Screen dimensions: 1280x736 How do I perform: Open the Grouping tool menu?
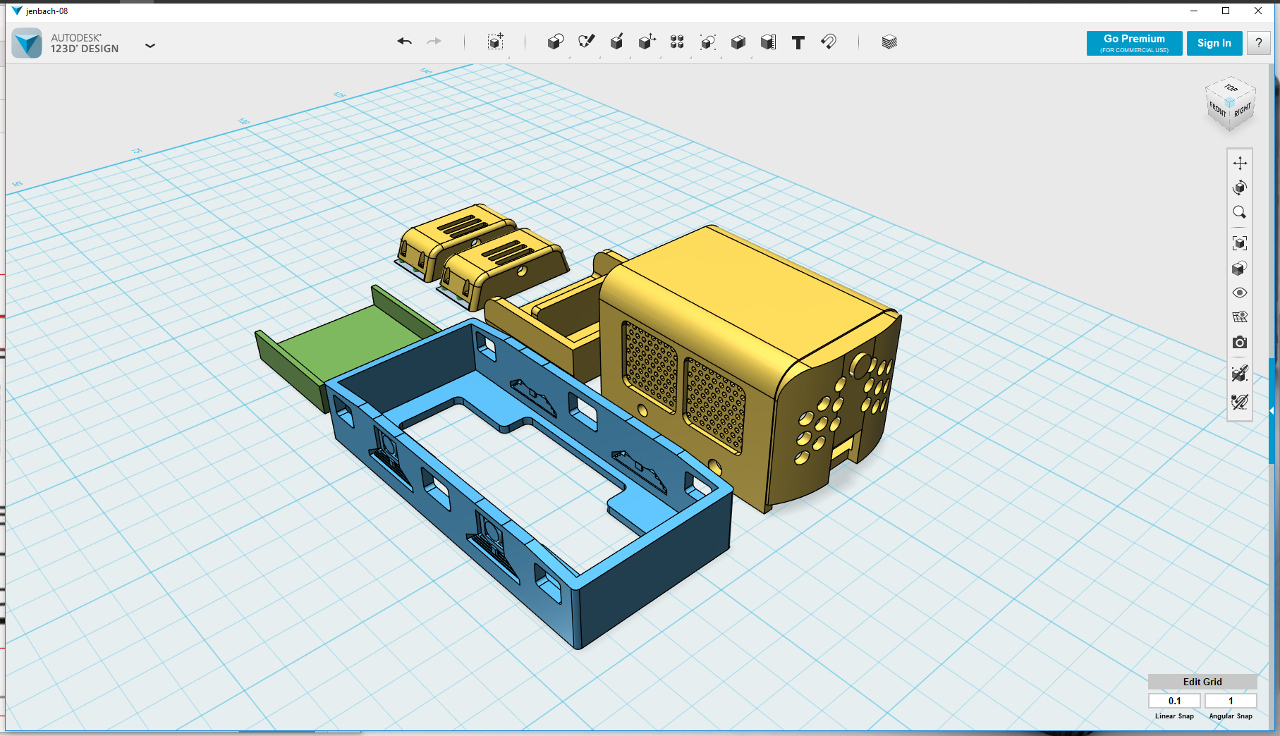(708, 42)
